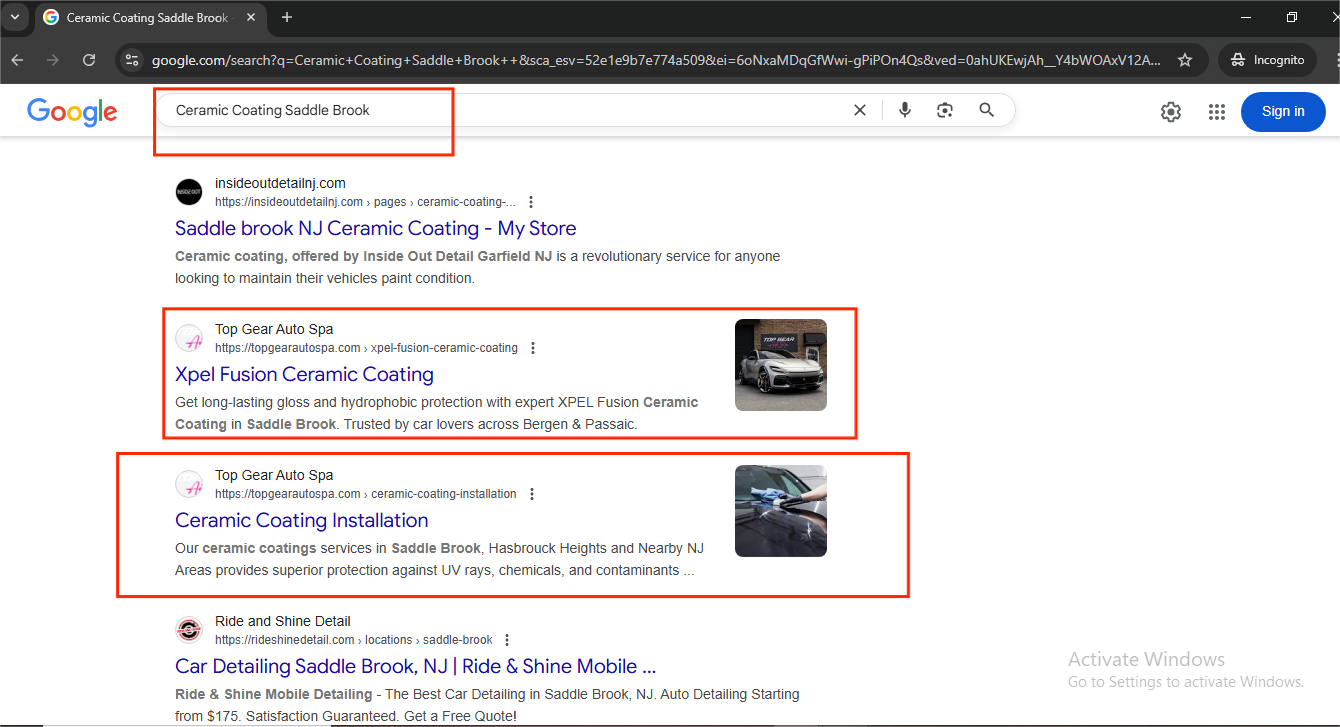
Task: Click inside the Google search field
Action: tap(500, 110)
